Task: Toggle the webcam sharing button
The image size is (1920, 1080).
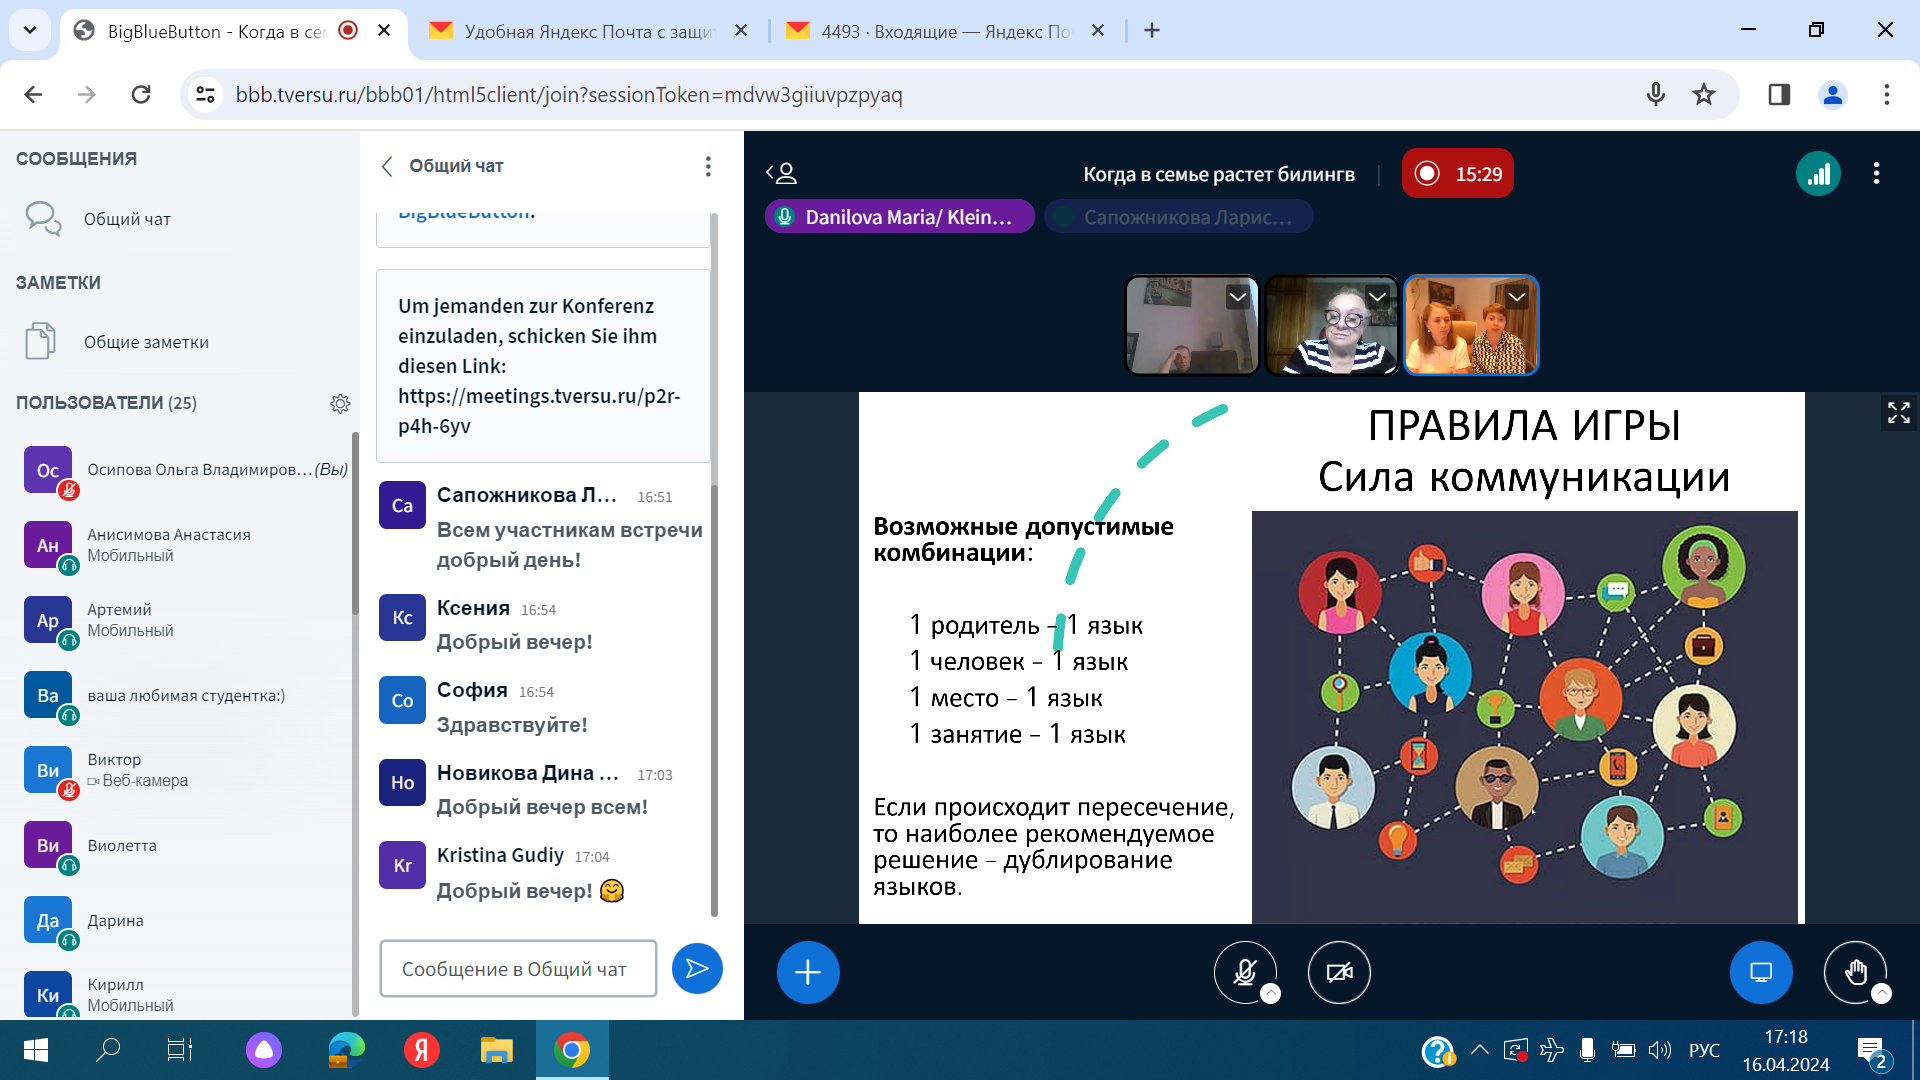Action: click(x=1339, y=972)
